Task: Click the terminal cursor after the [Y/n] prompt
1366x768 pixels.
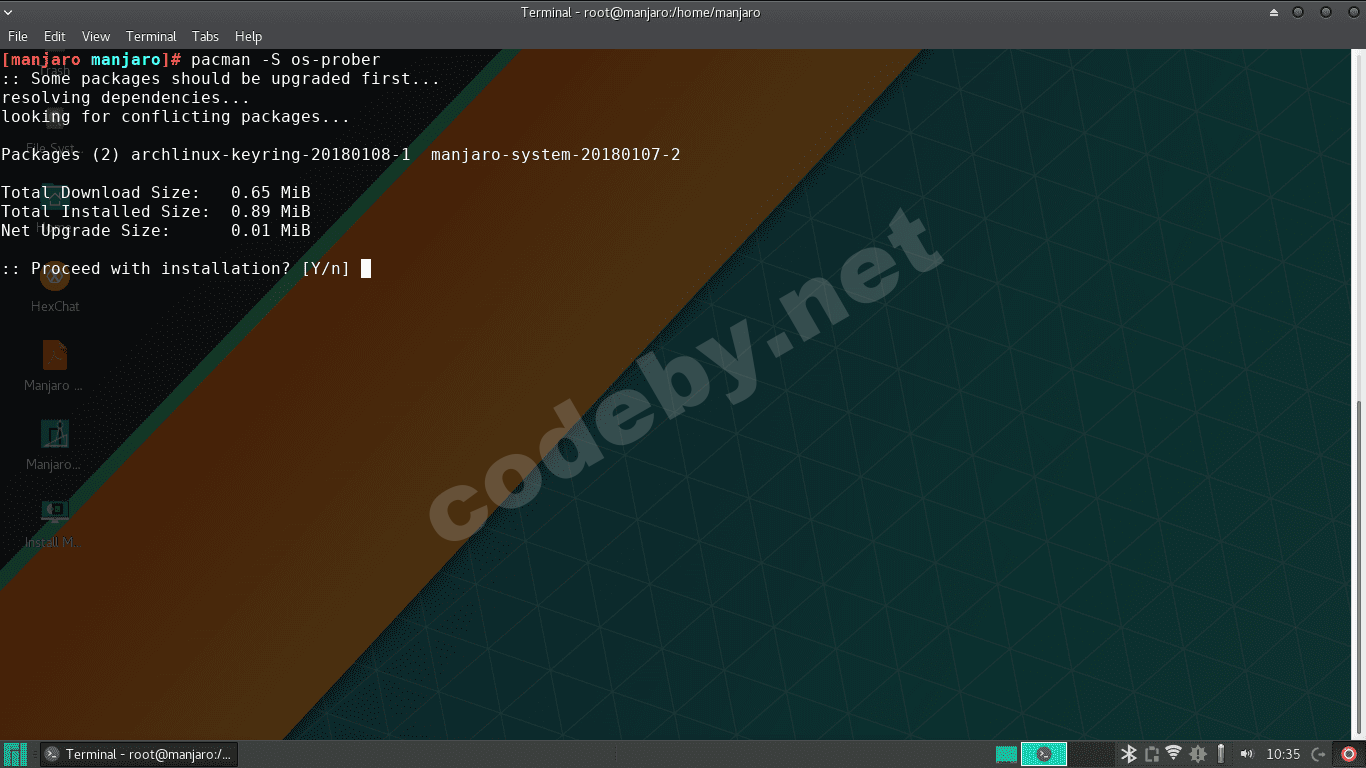Action: (x=366, y=268)
